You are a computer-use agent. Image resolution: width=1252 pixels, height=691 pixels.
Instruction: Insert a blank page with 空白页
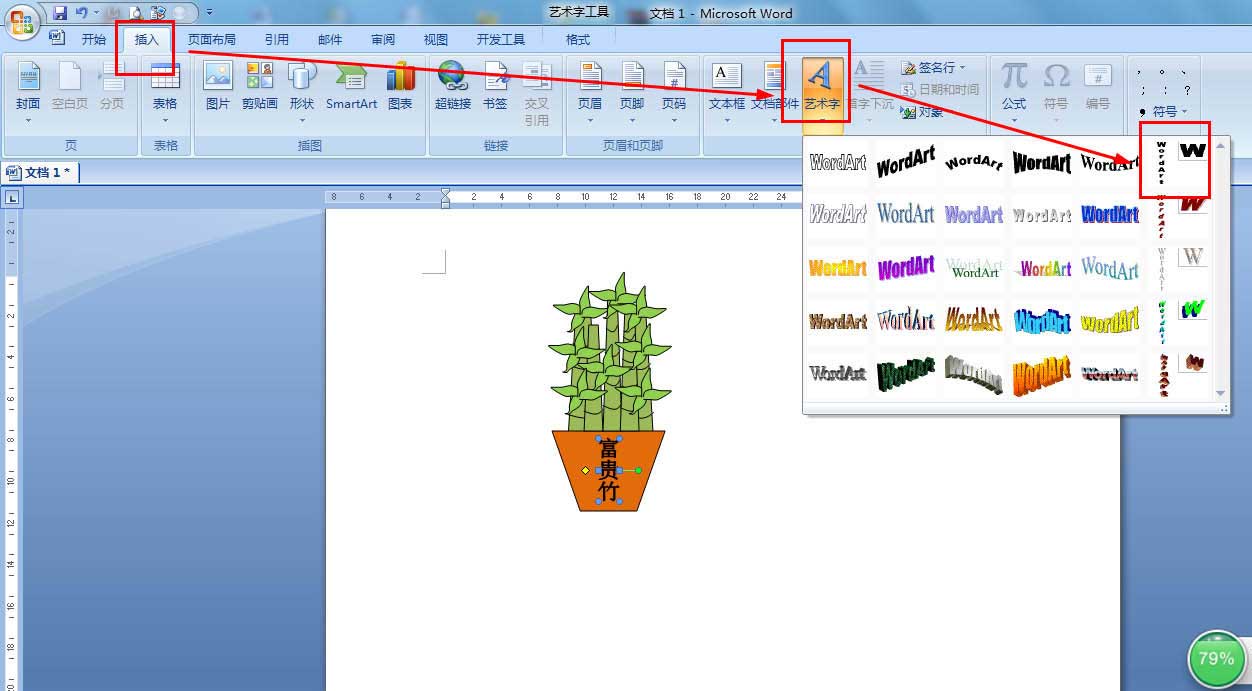pyautogui.click(x=70, y=88)
